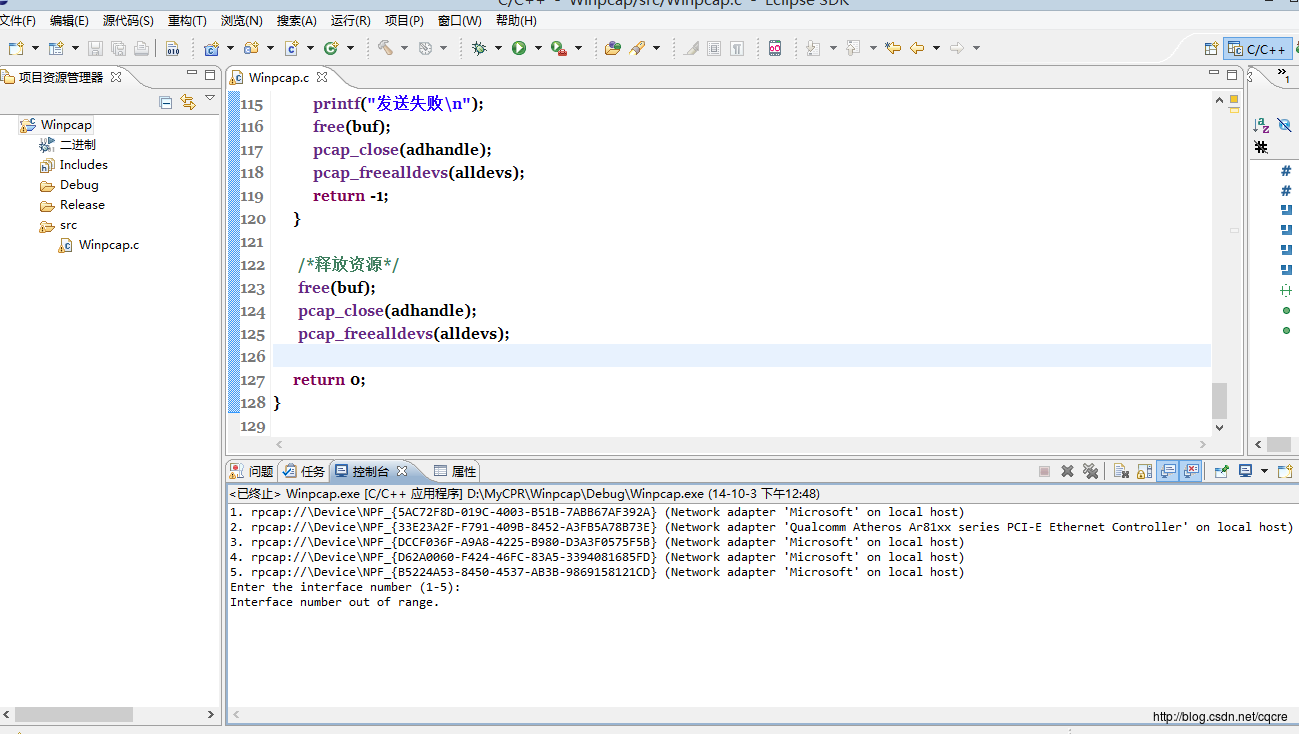Open the Build hammer dropdown arrow

coord(404,48)
